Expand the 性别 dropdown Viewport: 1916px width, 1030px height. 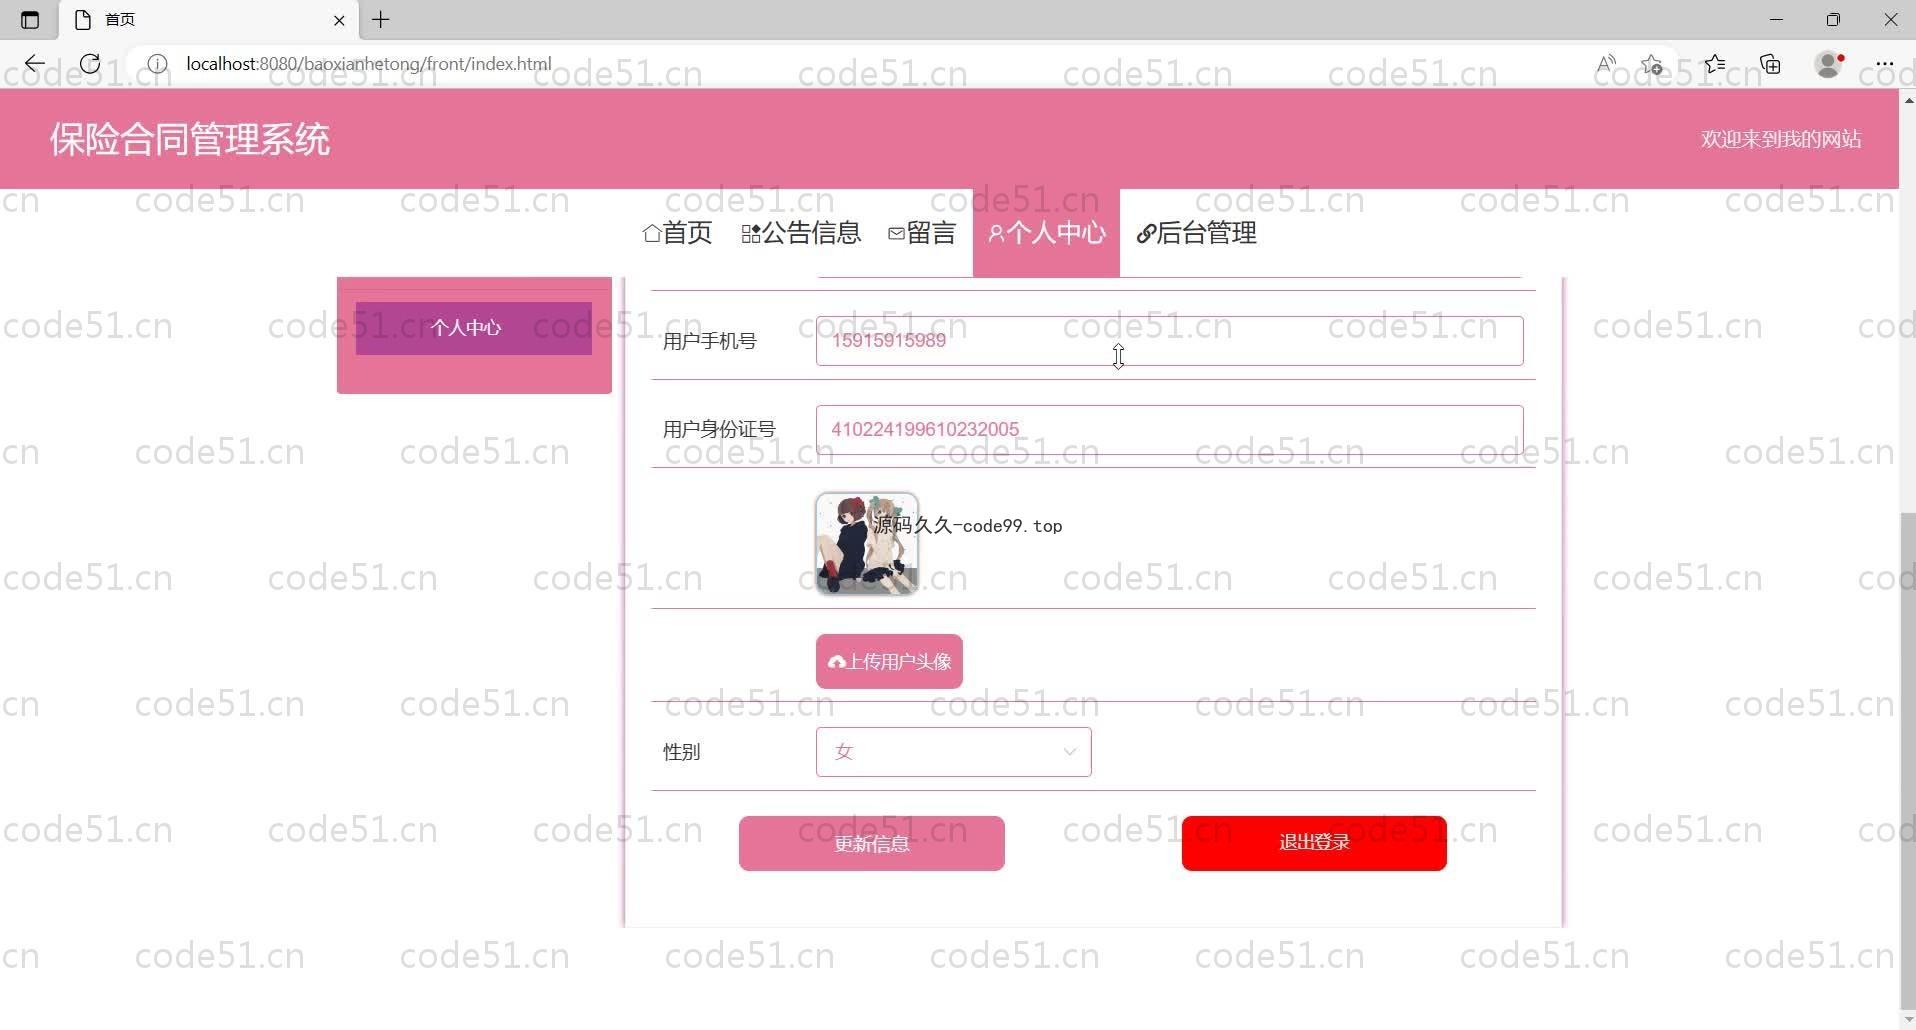tap(953, 752)
